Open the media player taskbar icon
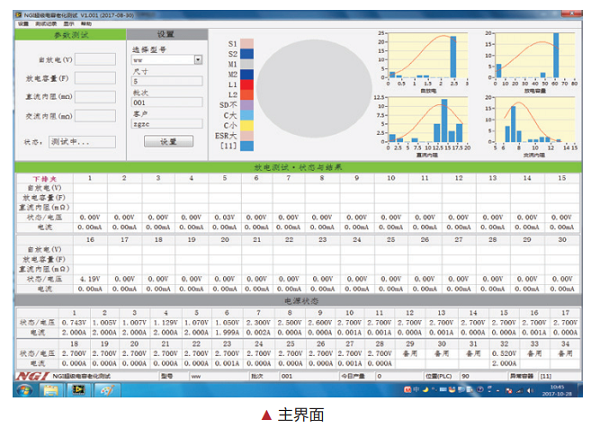 [76, 390]
